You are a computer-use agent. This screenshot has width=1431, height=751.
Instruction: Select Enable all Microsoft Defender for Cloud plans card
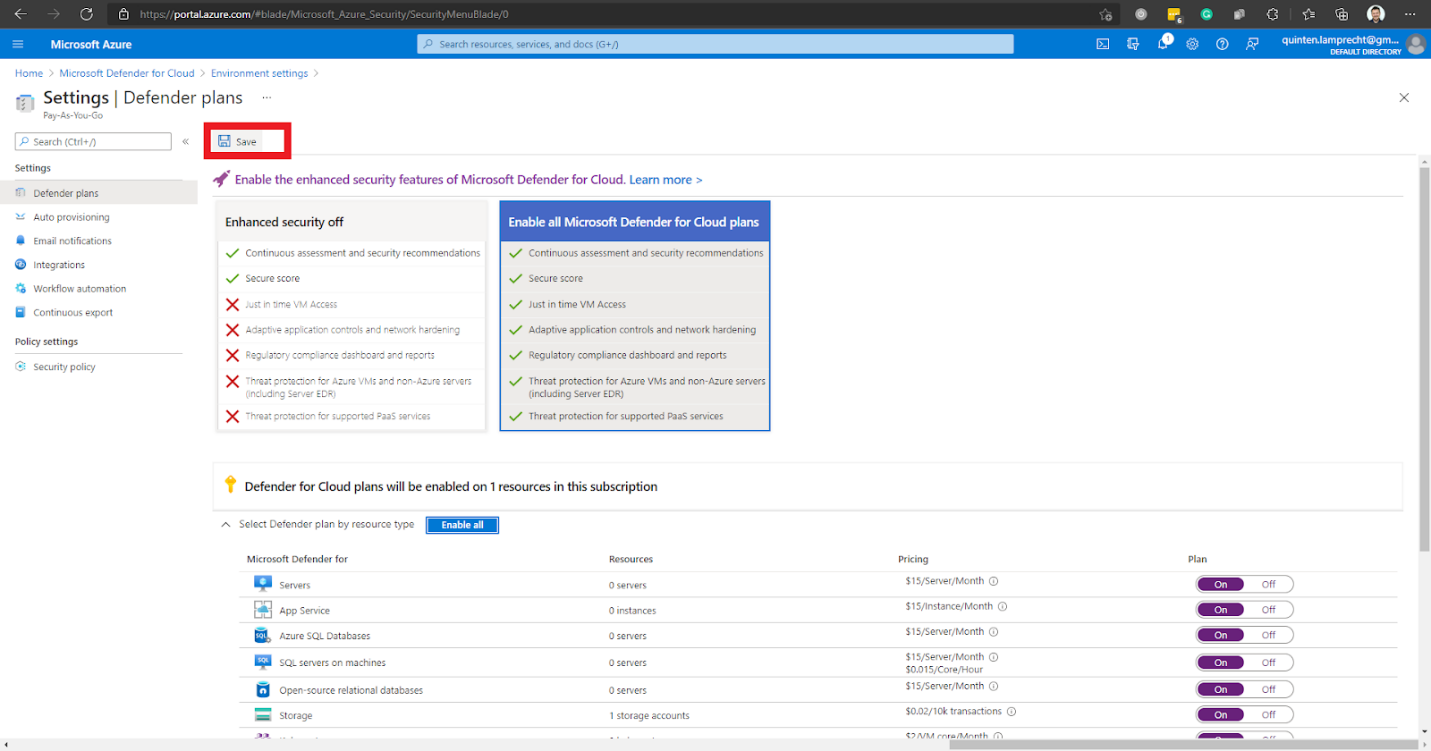pos(635,316)
